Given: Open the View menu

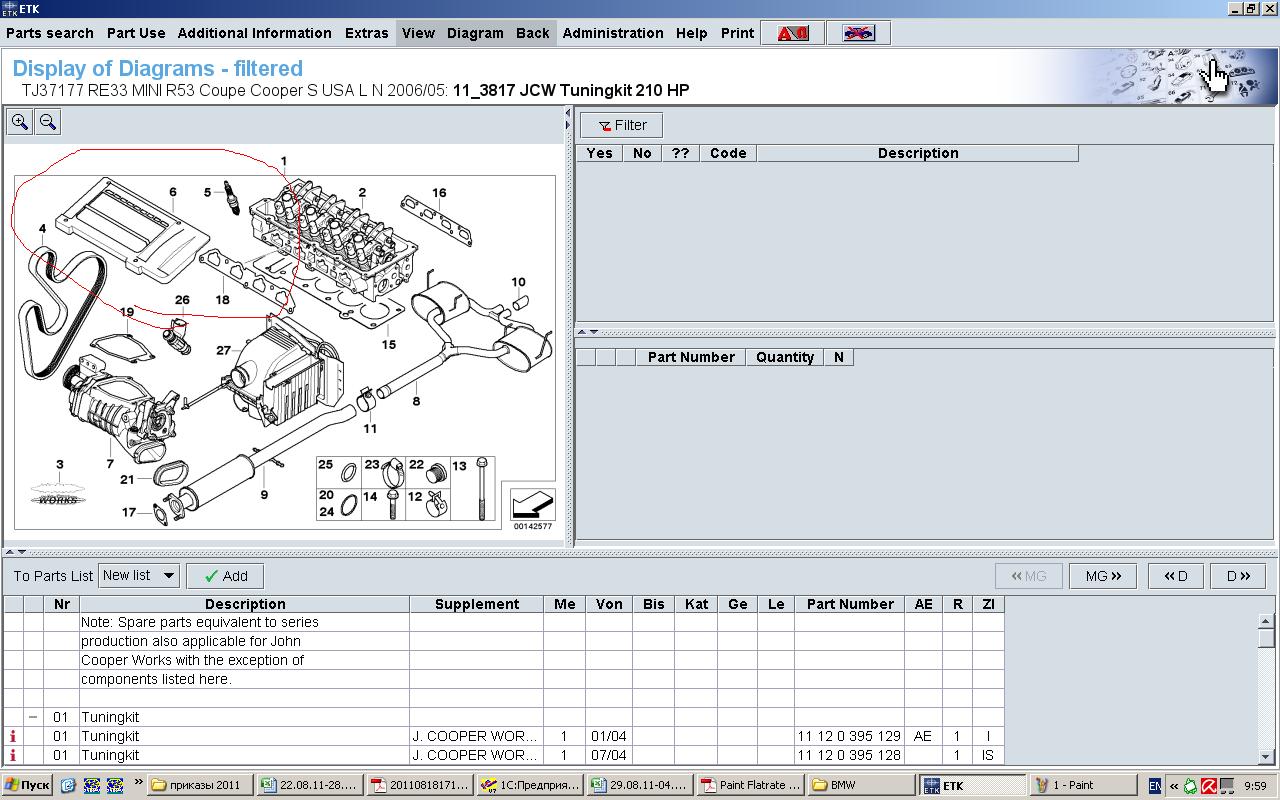Looking at the screenshot, I should tap(418, 33).
